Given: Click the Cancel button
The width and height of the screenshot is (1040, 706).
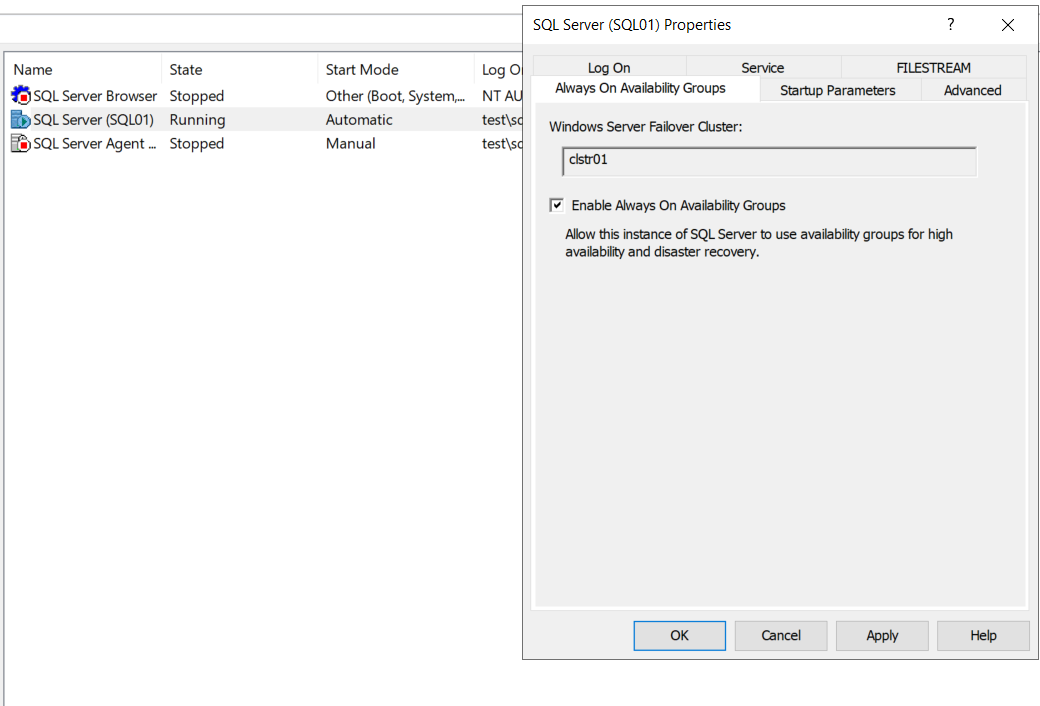Looking at the screenshot, I should click(781, 636).
